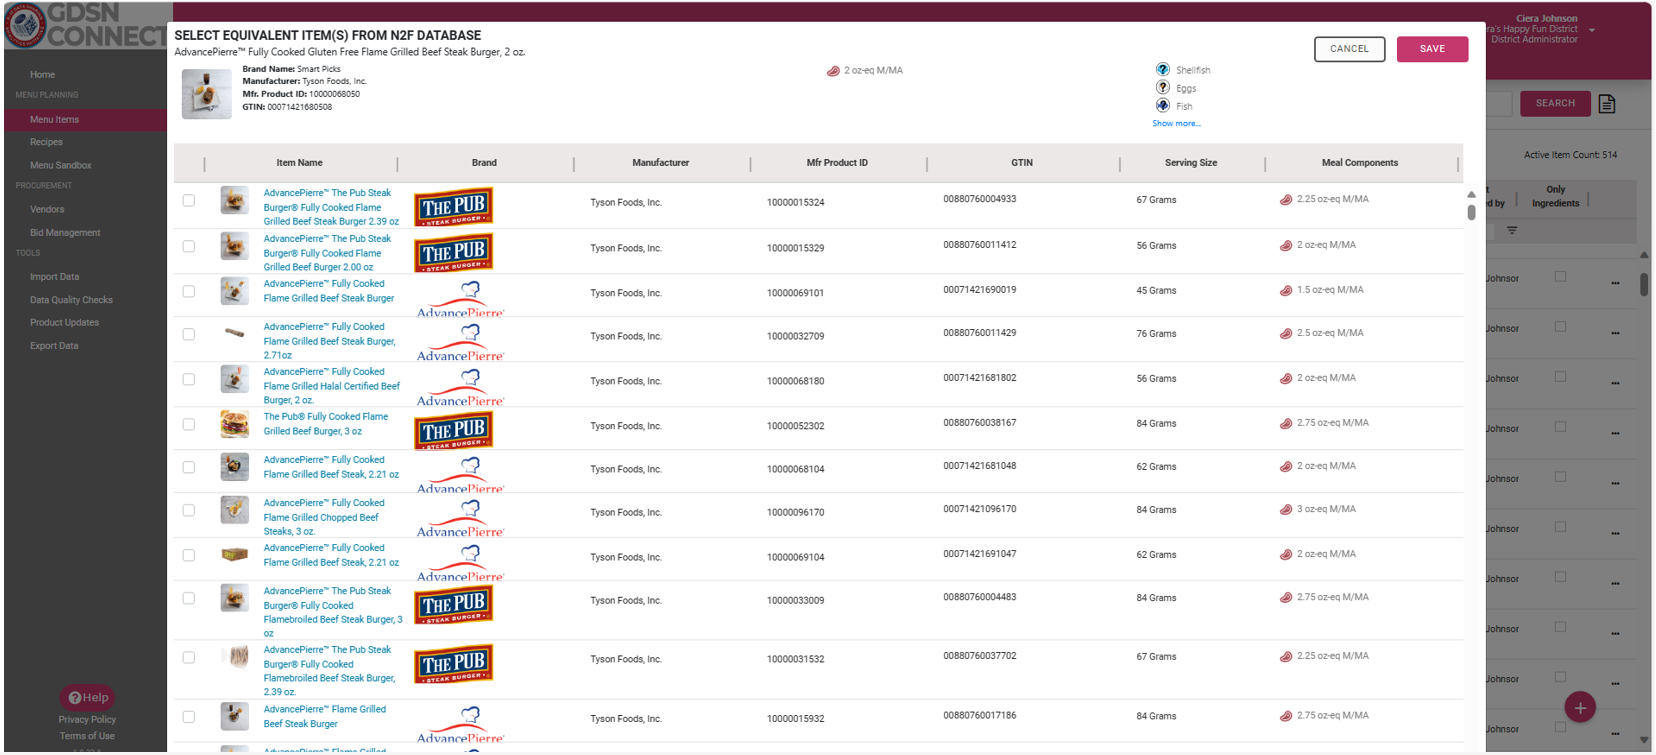Check the box for Pub Steak Burger 2.39 oz row
The image size is (1656, 755).
pos(189,201)
